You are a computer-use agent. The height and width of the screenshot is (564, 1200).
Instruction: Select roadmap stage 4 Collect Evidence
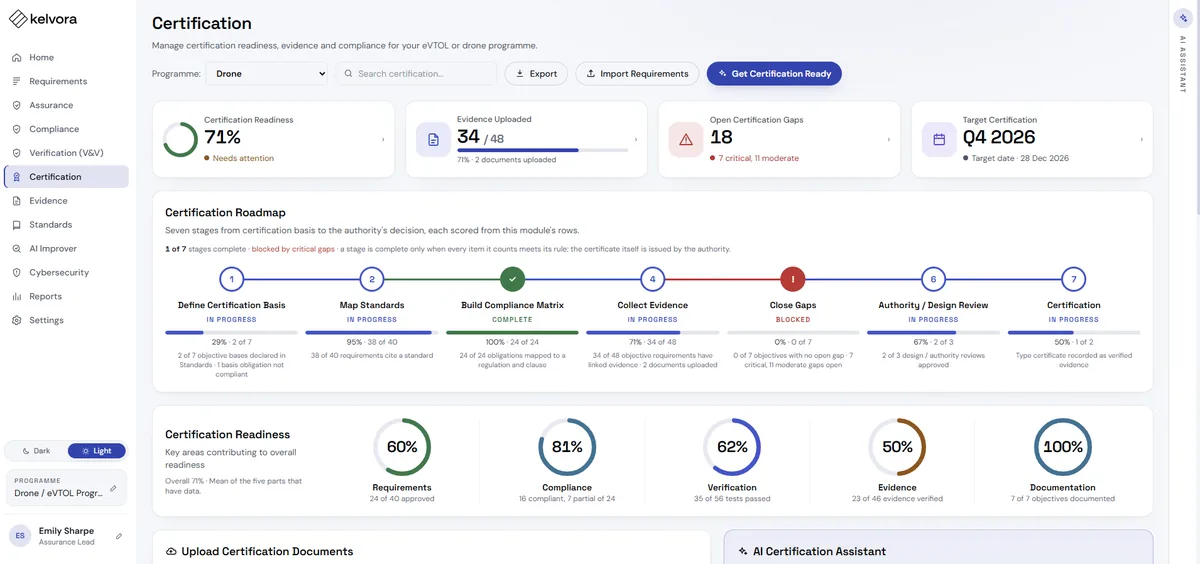pos(652,280)
